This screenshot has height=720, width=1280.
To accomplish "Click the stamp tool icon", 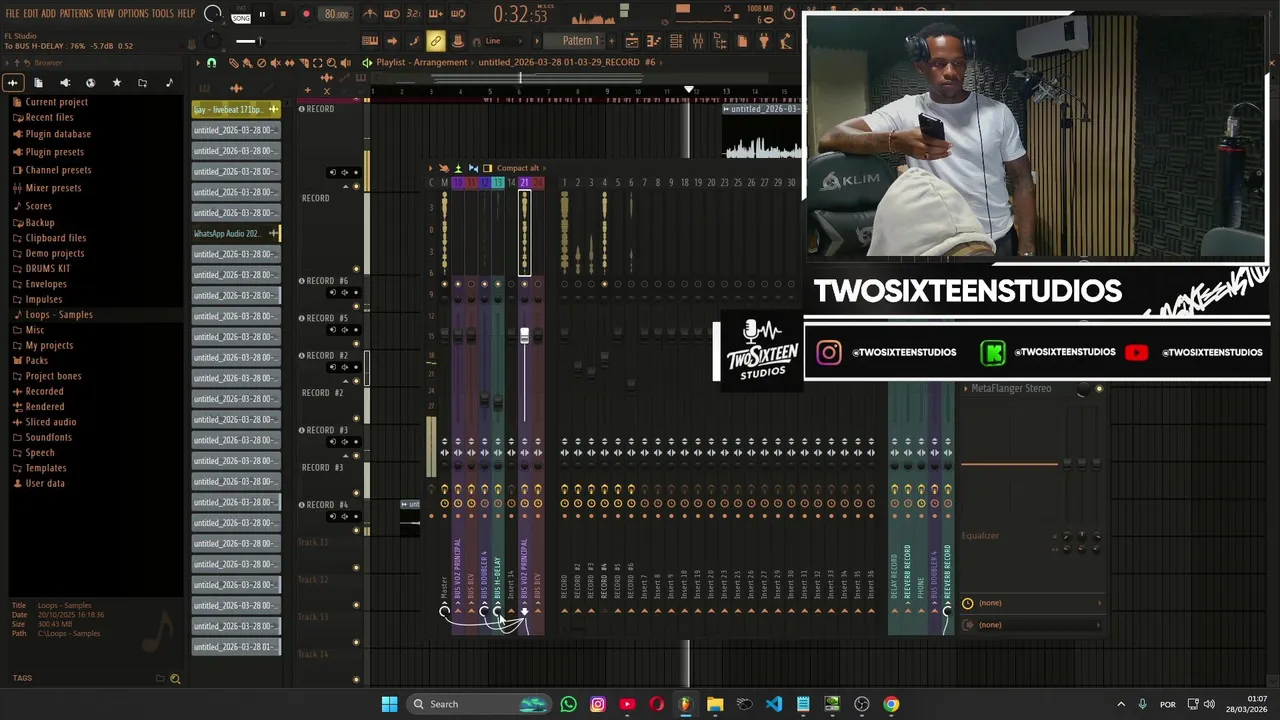I will 457,41.
